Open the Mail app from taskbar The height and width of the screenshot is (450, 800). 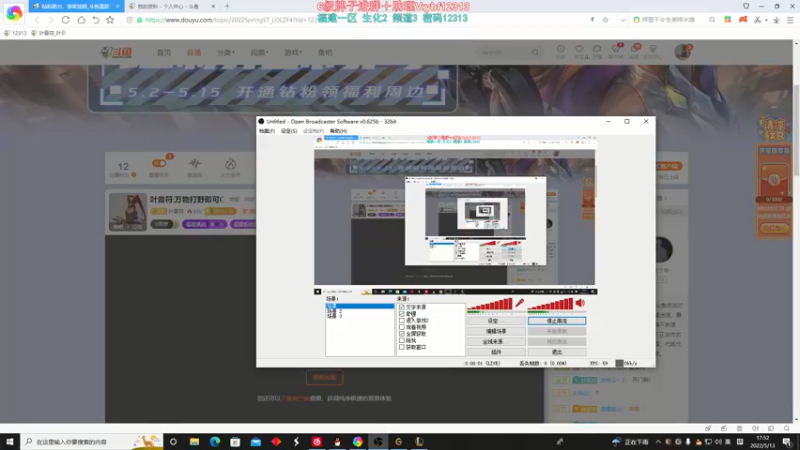click(256, 441)
